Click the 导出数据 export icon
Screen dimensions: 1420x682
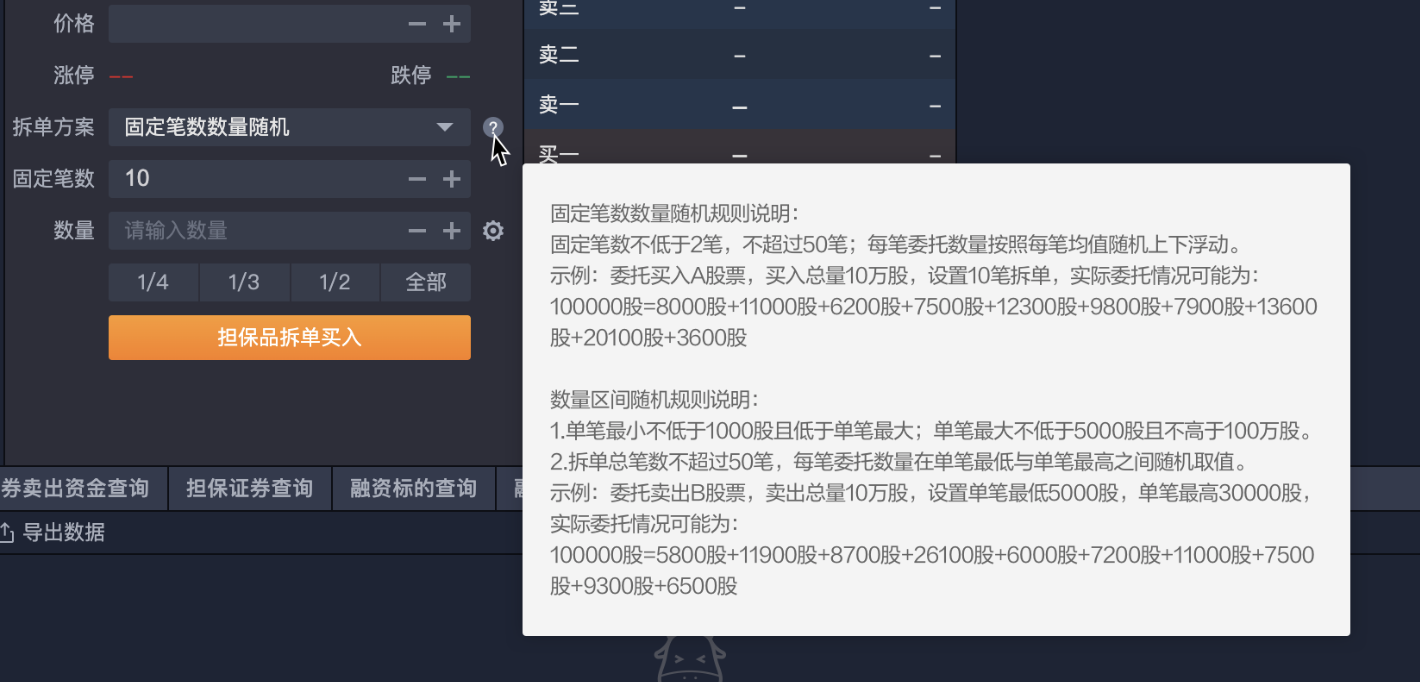6,533
